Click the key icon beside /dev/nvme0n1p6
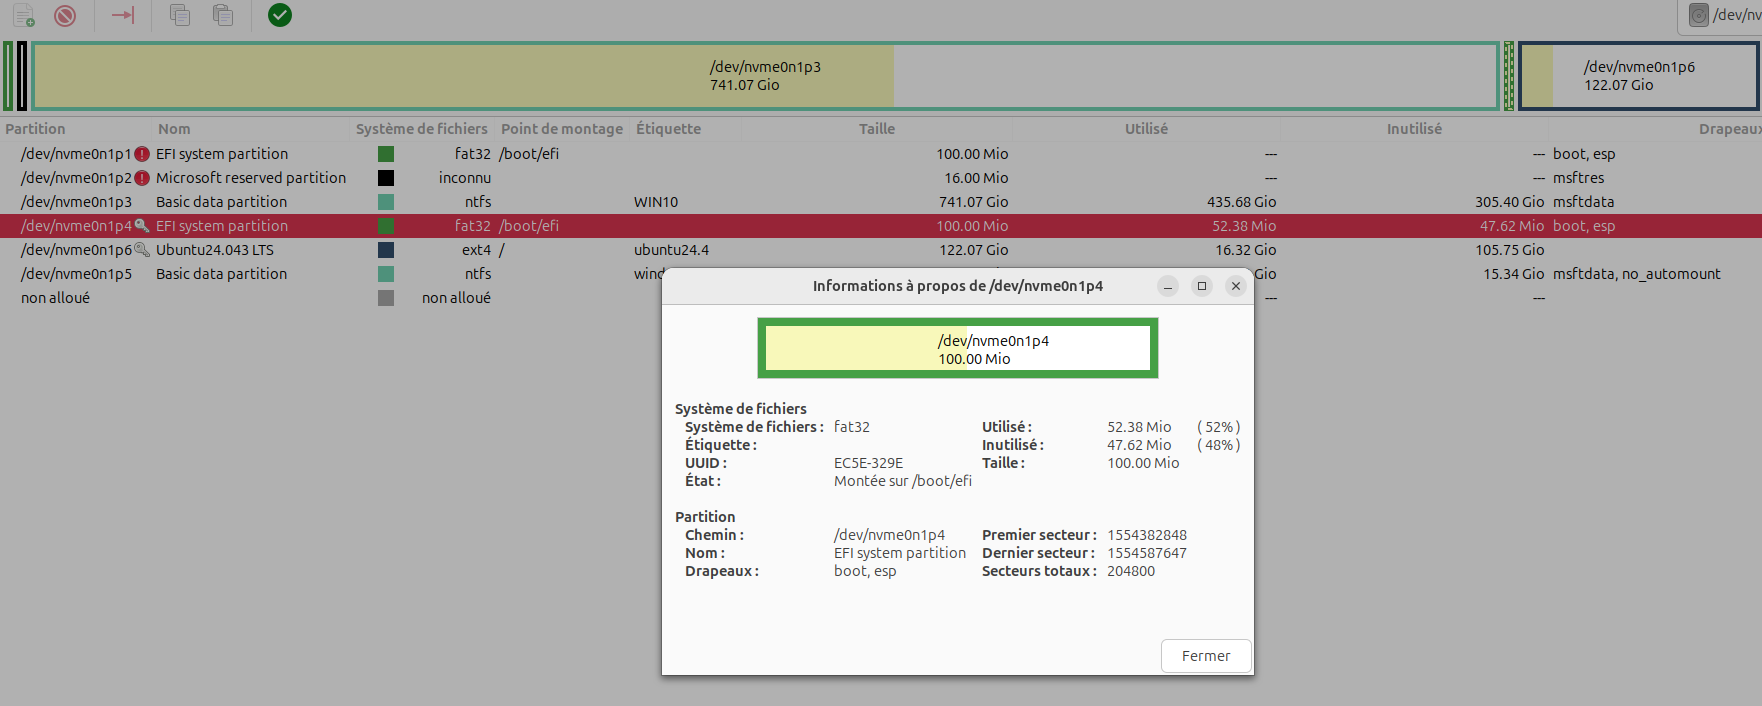 (142, 250)
